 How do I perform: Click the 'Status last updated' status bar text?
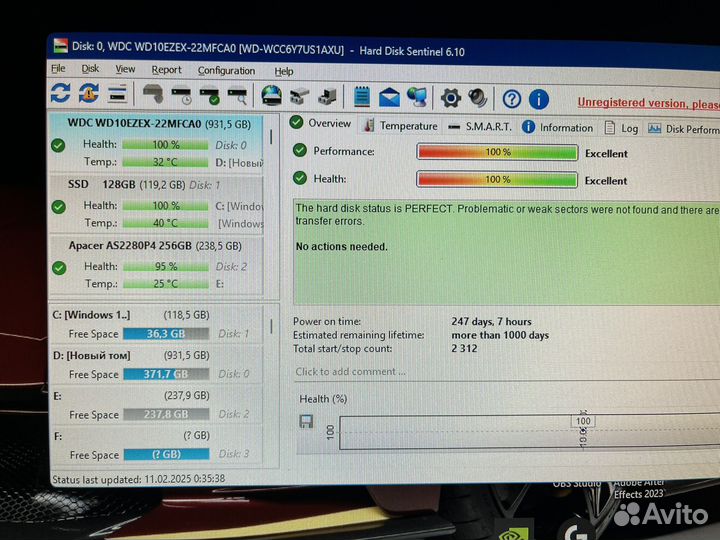tap(139, 479)
